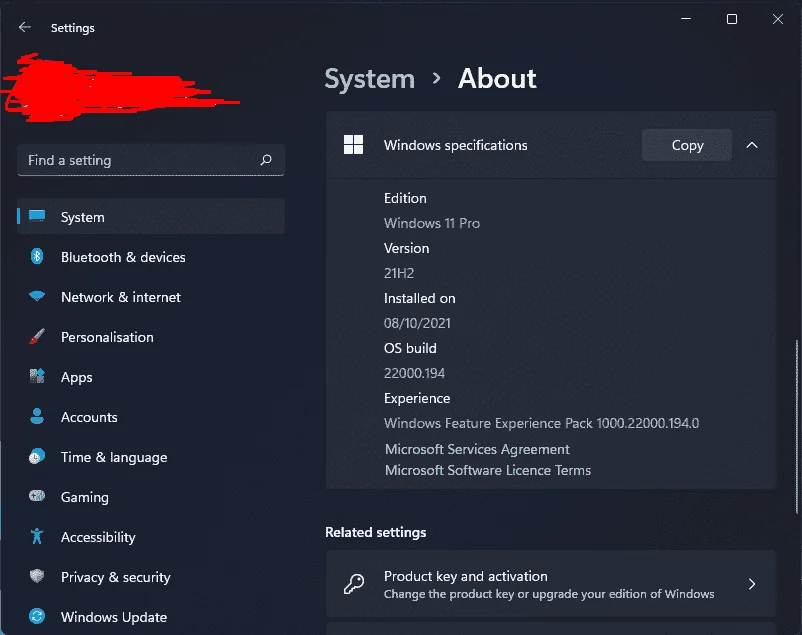This screenshot has height=635, width=802.
Task: Maximize the Settings window
Action: pyautogui.click(x=732, y=19)
